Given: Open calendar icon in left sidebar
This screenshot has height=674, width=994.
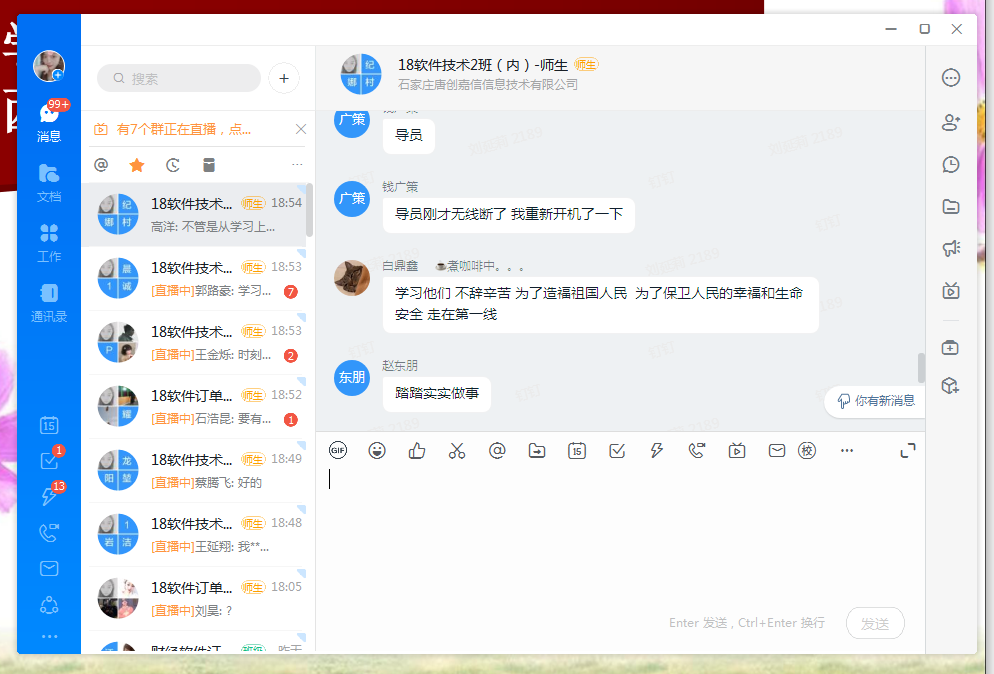Looking at the screenshot, I should coord(49,425).
